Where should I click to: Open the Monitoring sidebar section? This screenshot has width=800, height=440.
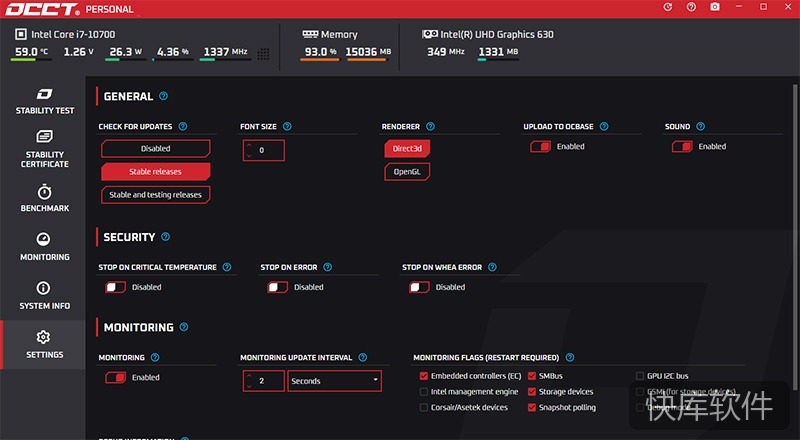click(x=44, y=247)
